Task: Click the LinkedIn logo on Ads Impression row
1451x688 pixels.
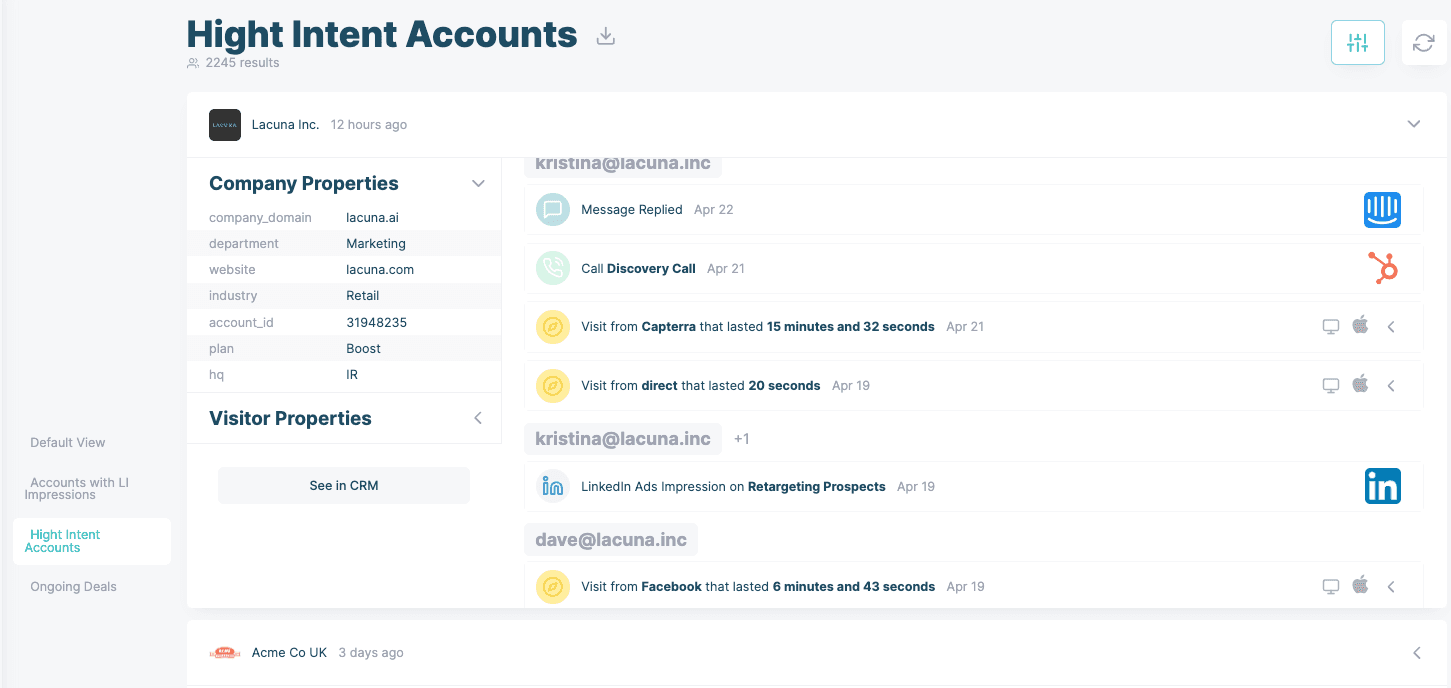Action: coord(1382,486)
